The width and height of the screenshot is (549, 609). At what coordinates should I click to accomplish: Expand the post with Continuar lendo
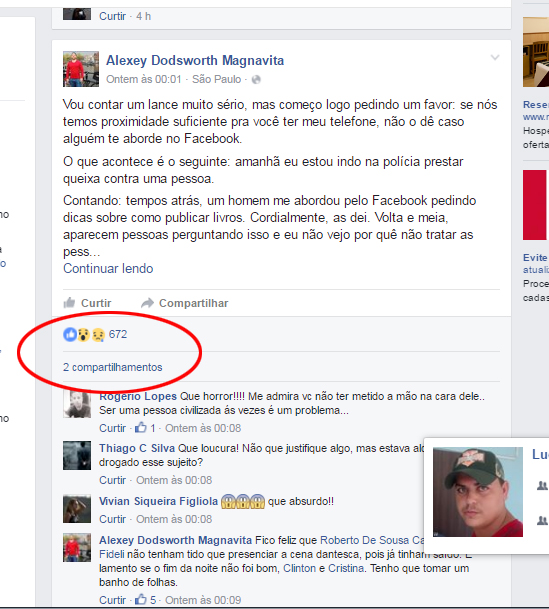click(x=108, y=268)
